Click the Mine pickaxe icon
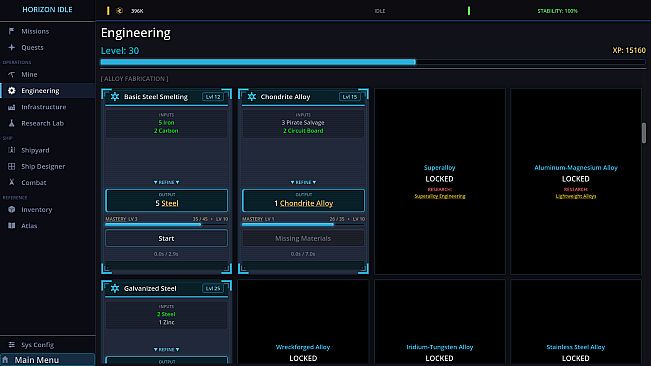651x366 pixels. pos(12,74)
